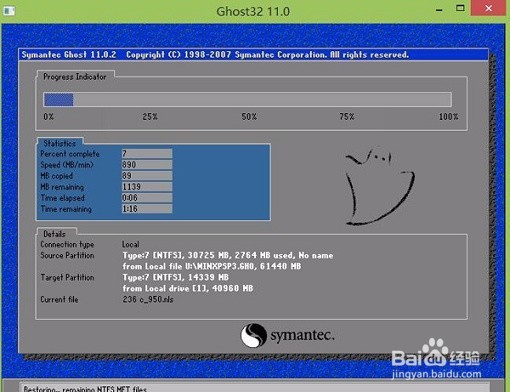510x392 pixels.
Task: Click the 100% progress marker label
Action: tap(449, 117)
